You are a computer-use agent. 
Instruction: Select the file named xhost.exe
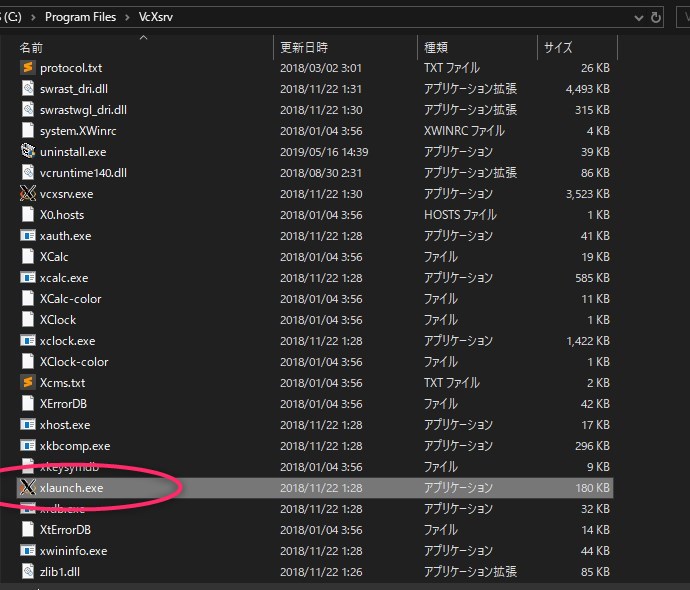[x=65, y=425]
